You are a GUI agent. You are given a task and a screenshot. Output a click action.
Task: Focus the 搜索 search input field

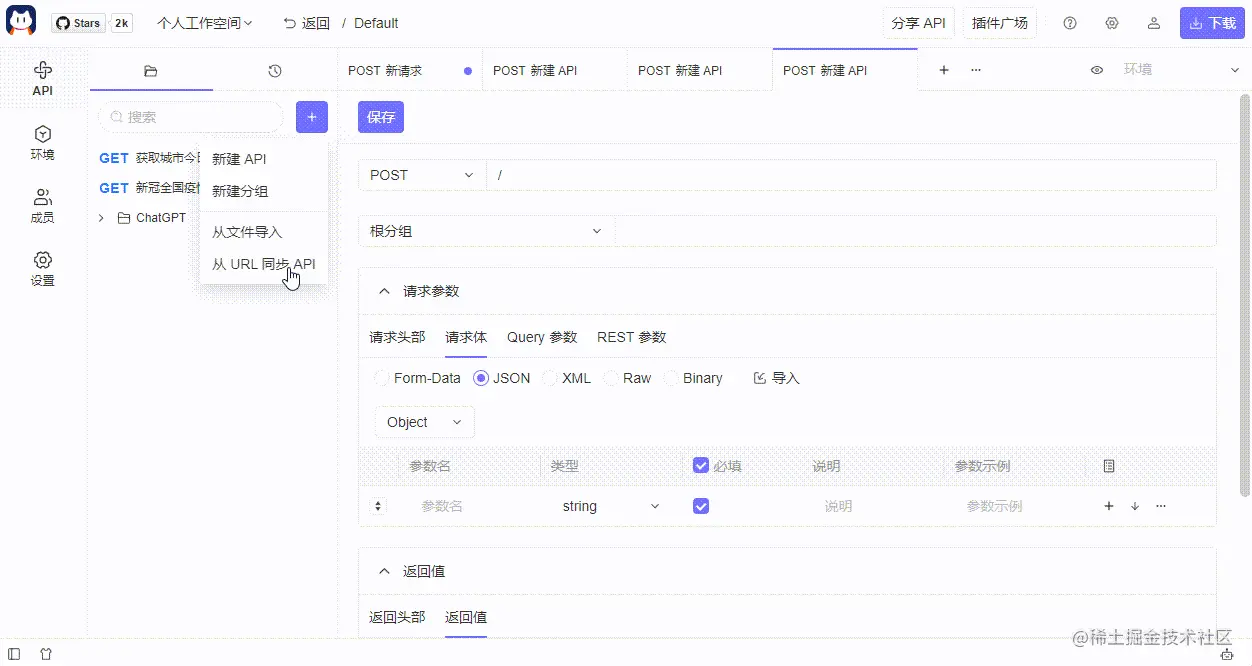pos(192,117)
